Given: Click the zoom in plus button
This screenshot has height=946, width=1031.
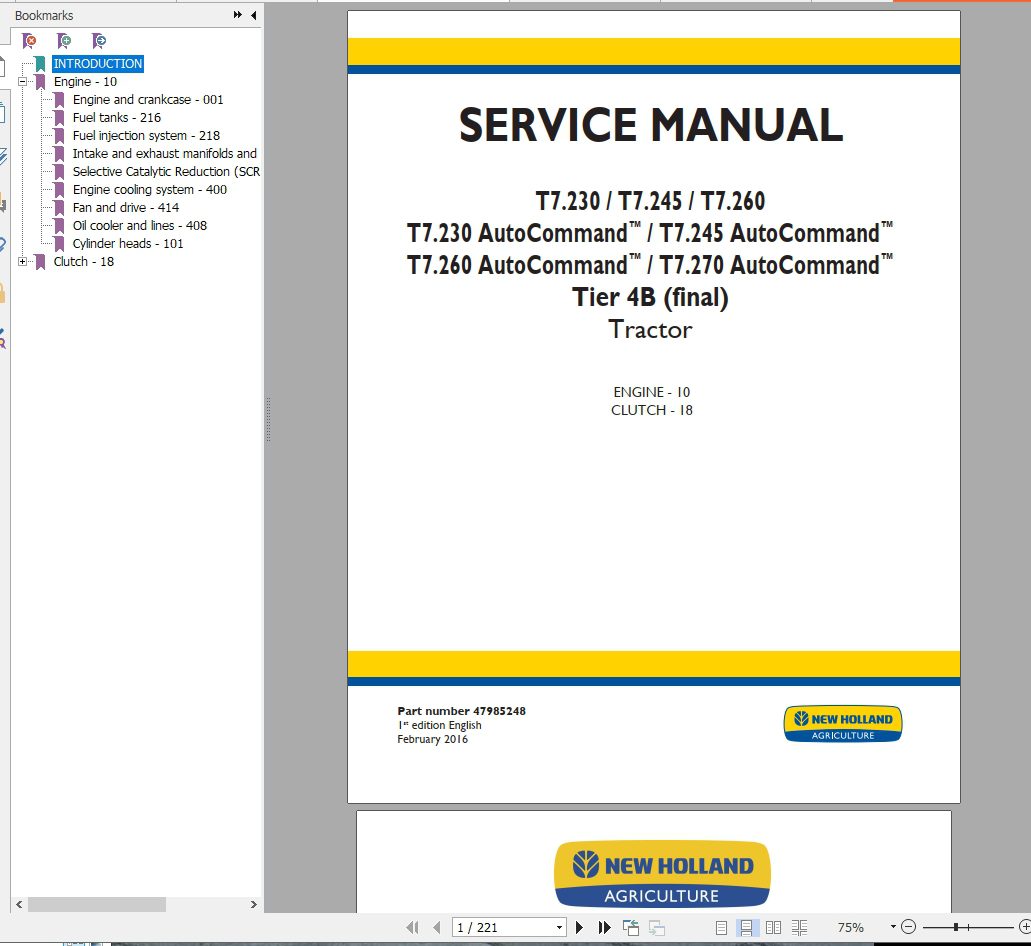Looking at the screenshot, I should pos(1024,927).
